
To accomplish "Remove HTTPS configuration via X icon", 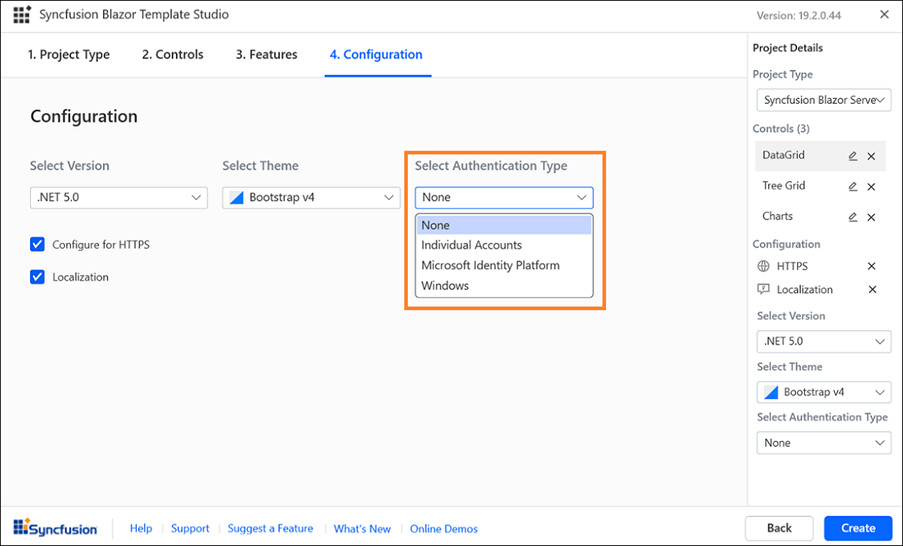I will pyautogui.click(x=871, y=267).
